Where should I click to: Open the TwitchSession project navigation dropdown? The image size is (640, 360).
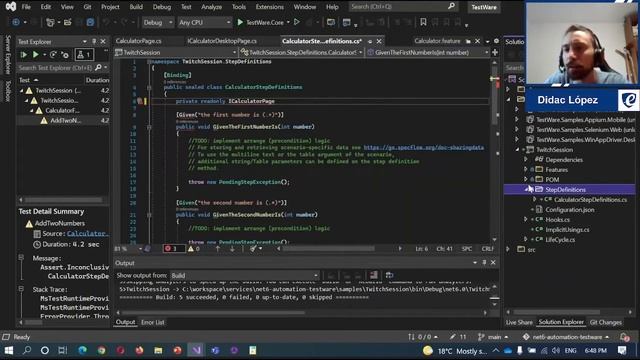pyautogui.click(x=176, y=52)
